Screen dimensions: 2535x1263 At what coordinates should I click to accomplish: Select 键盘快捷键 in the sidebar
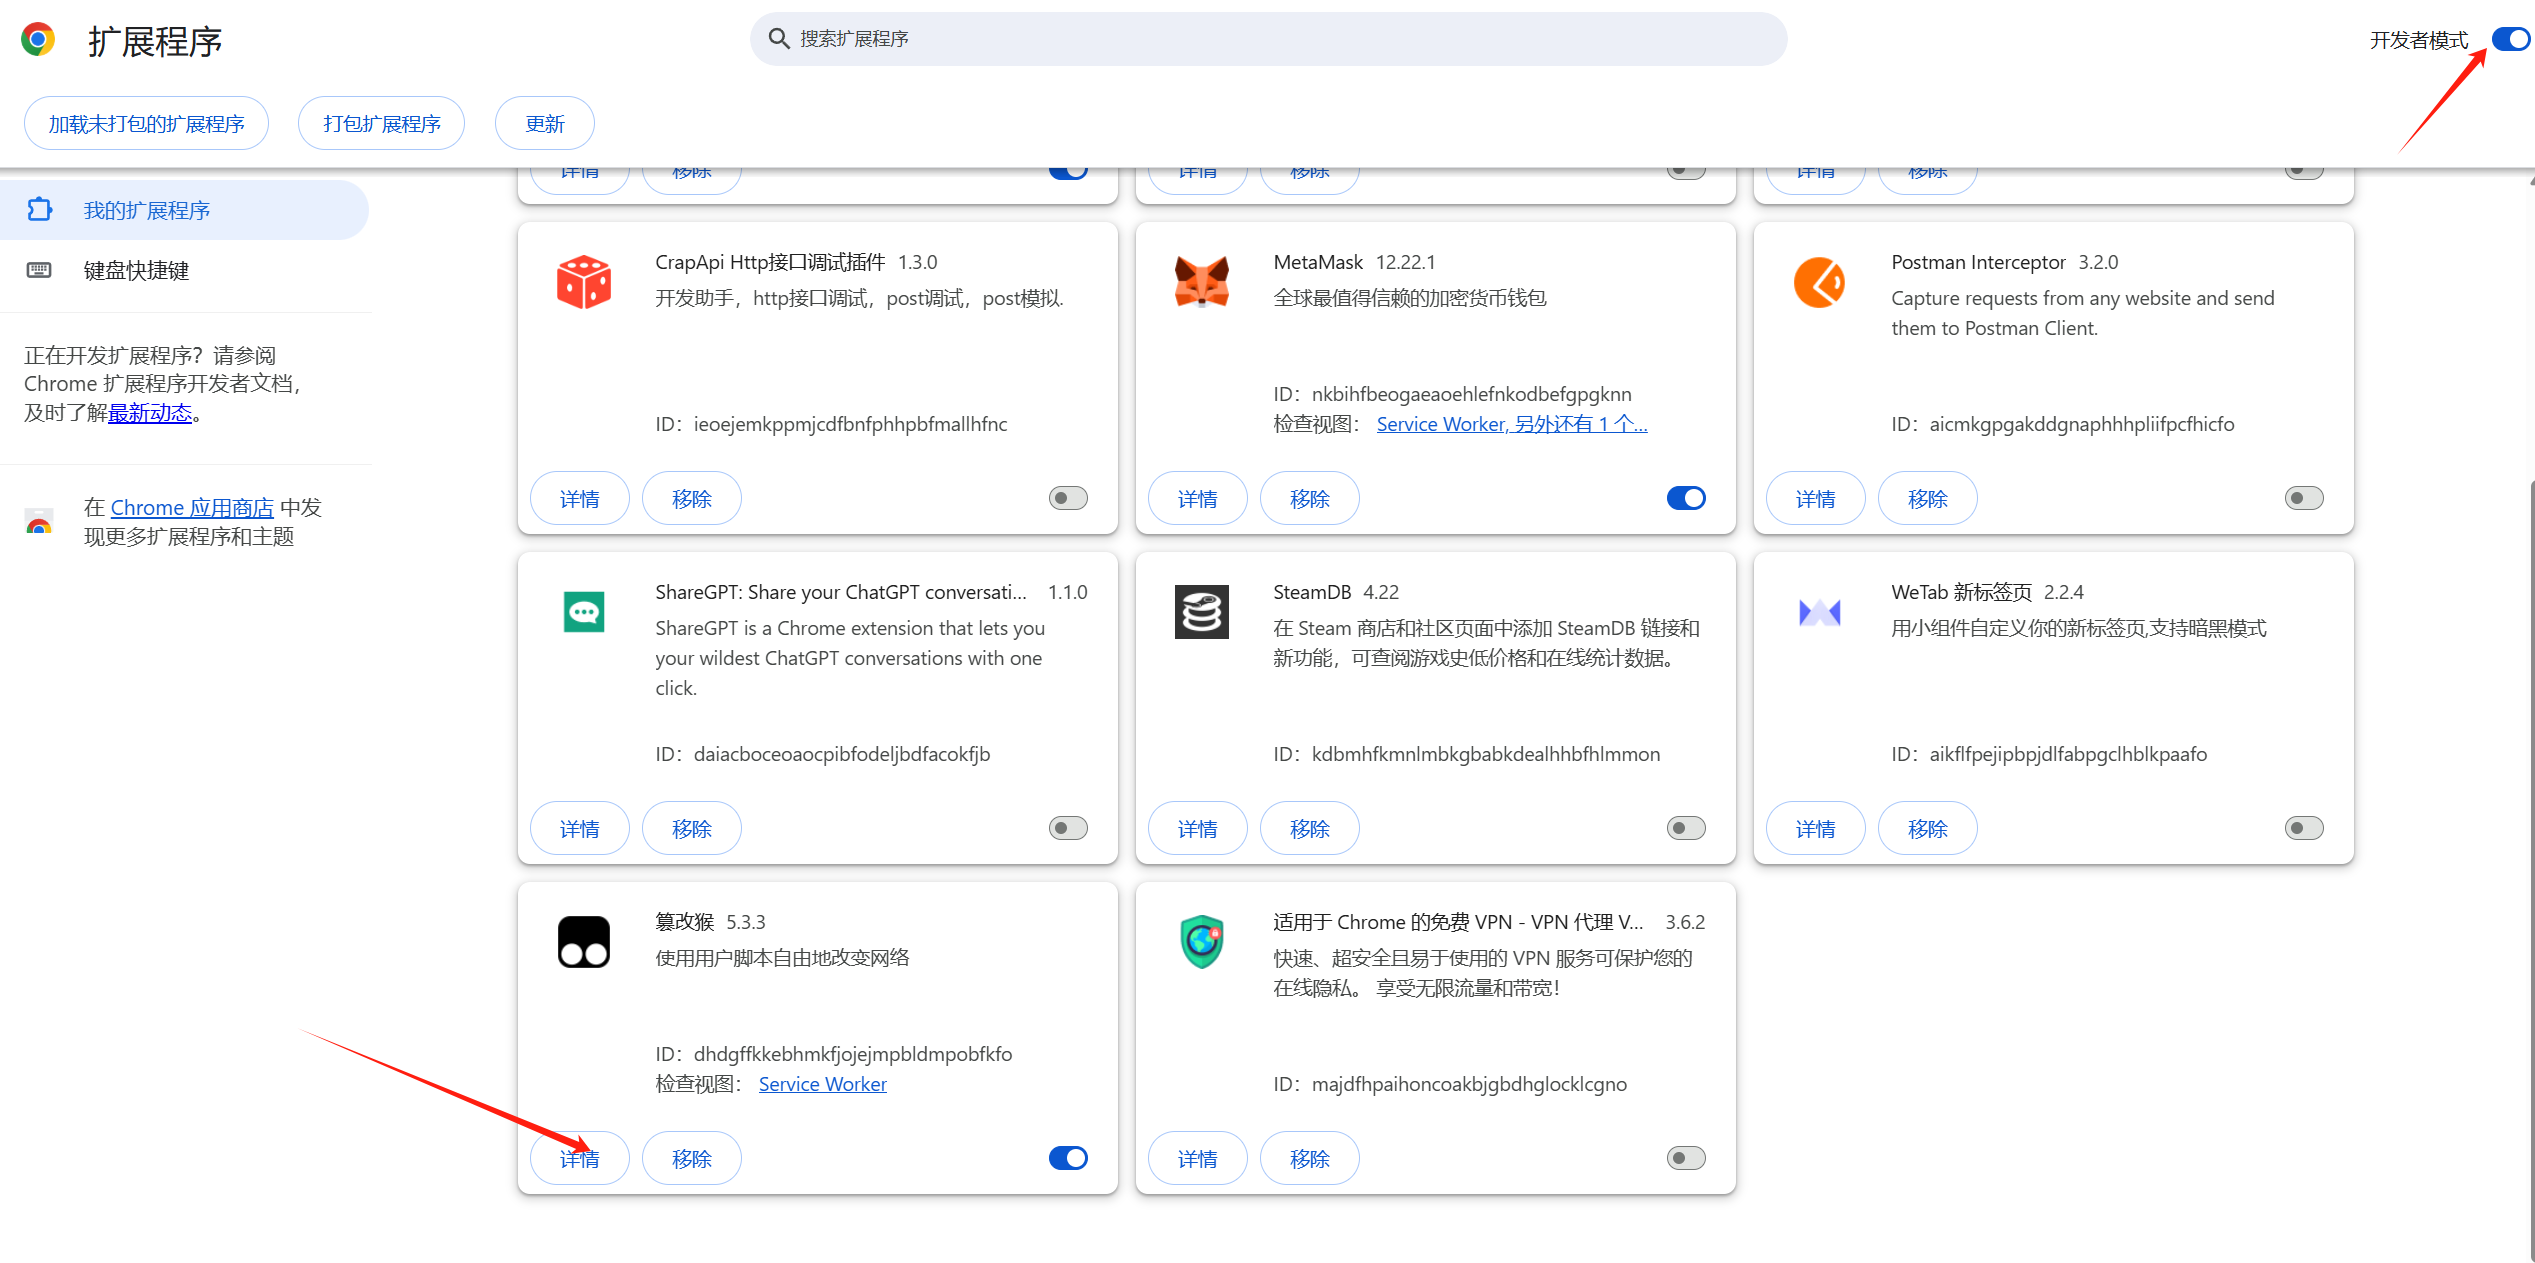point(136,270)
